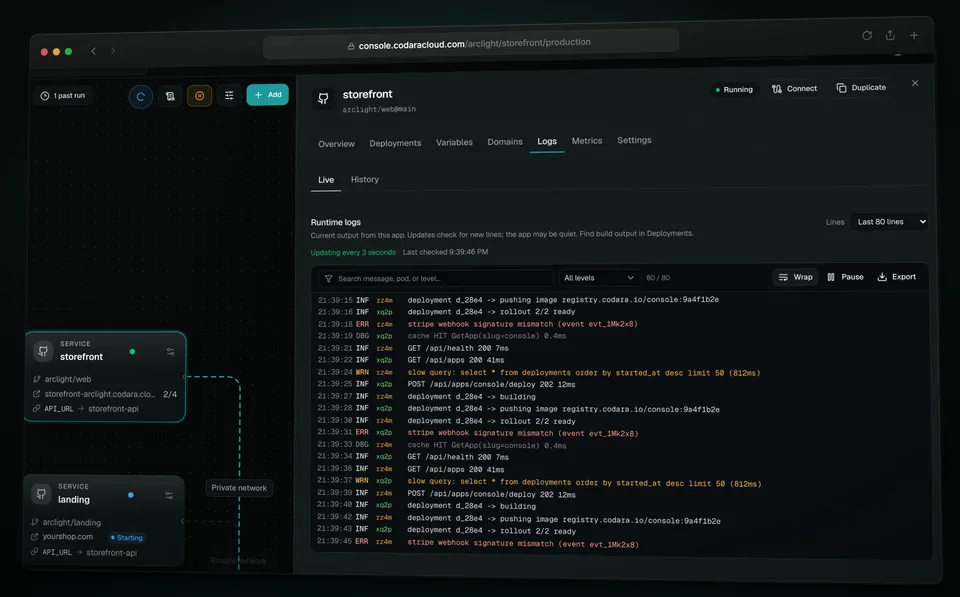This screenshot has height=597, width=960.
Task: Click the storefront service card icon
Action: coord(43,351)
